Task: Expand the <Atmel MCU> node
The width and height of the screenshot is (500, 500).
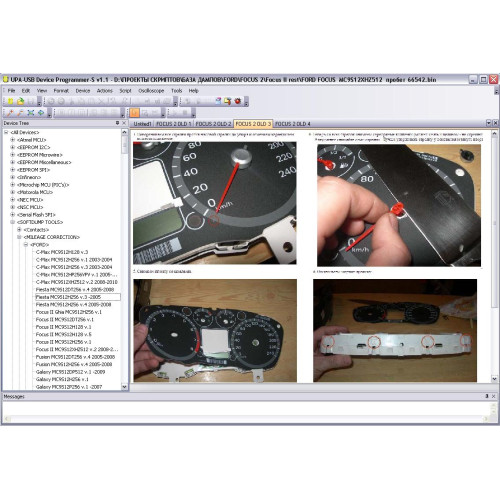Action: coord(13,140)
